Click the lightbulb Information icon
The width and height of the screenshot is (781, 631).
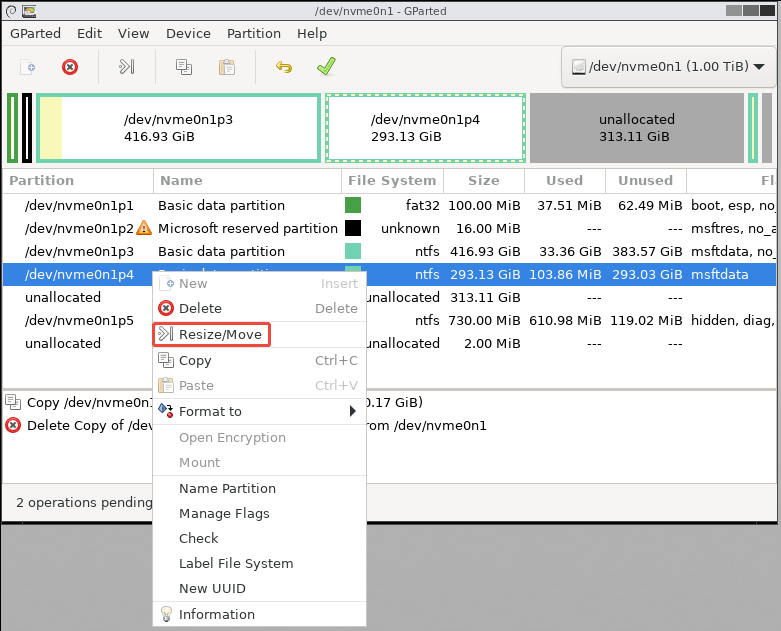(166, 614)
